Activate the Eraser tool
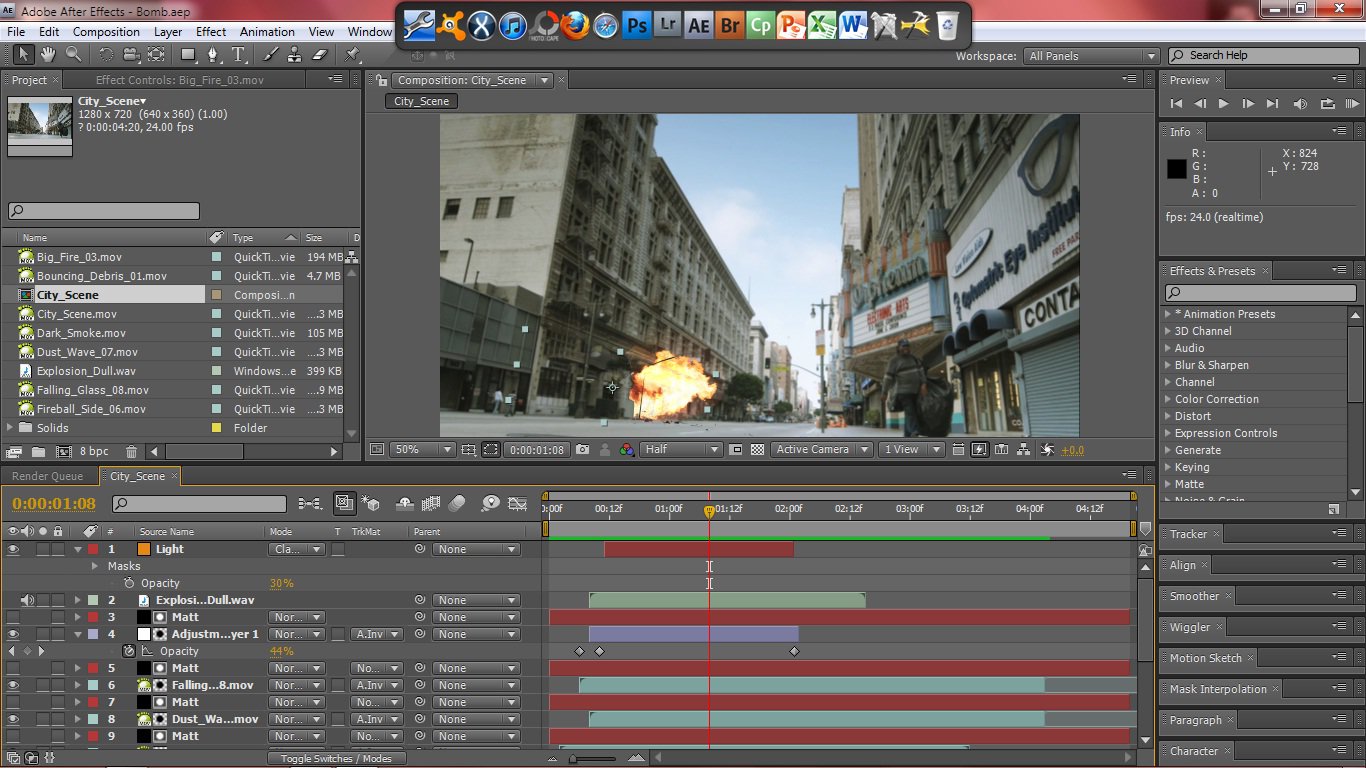Image resolution: width=1366 pixels, height=768 pixels. (320, 54)
